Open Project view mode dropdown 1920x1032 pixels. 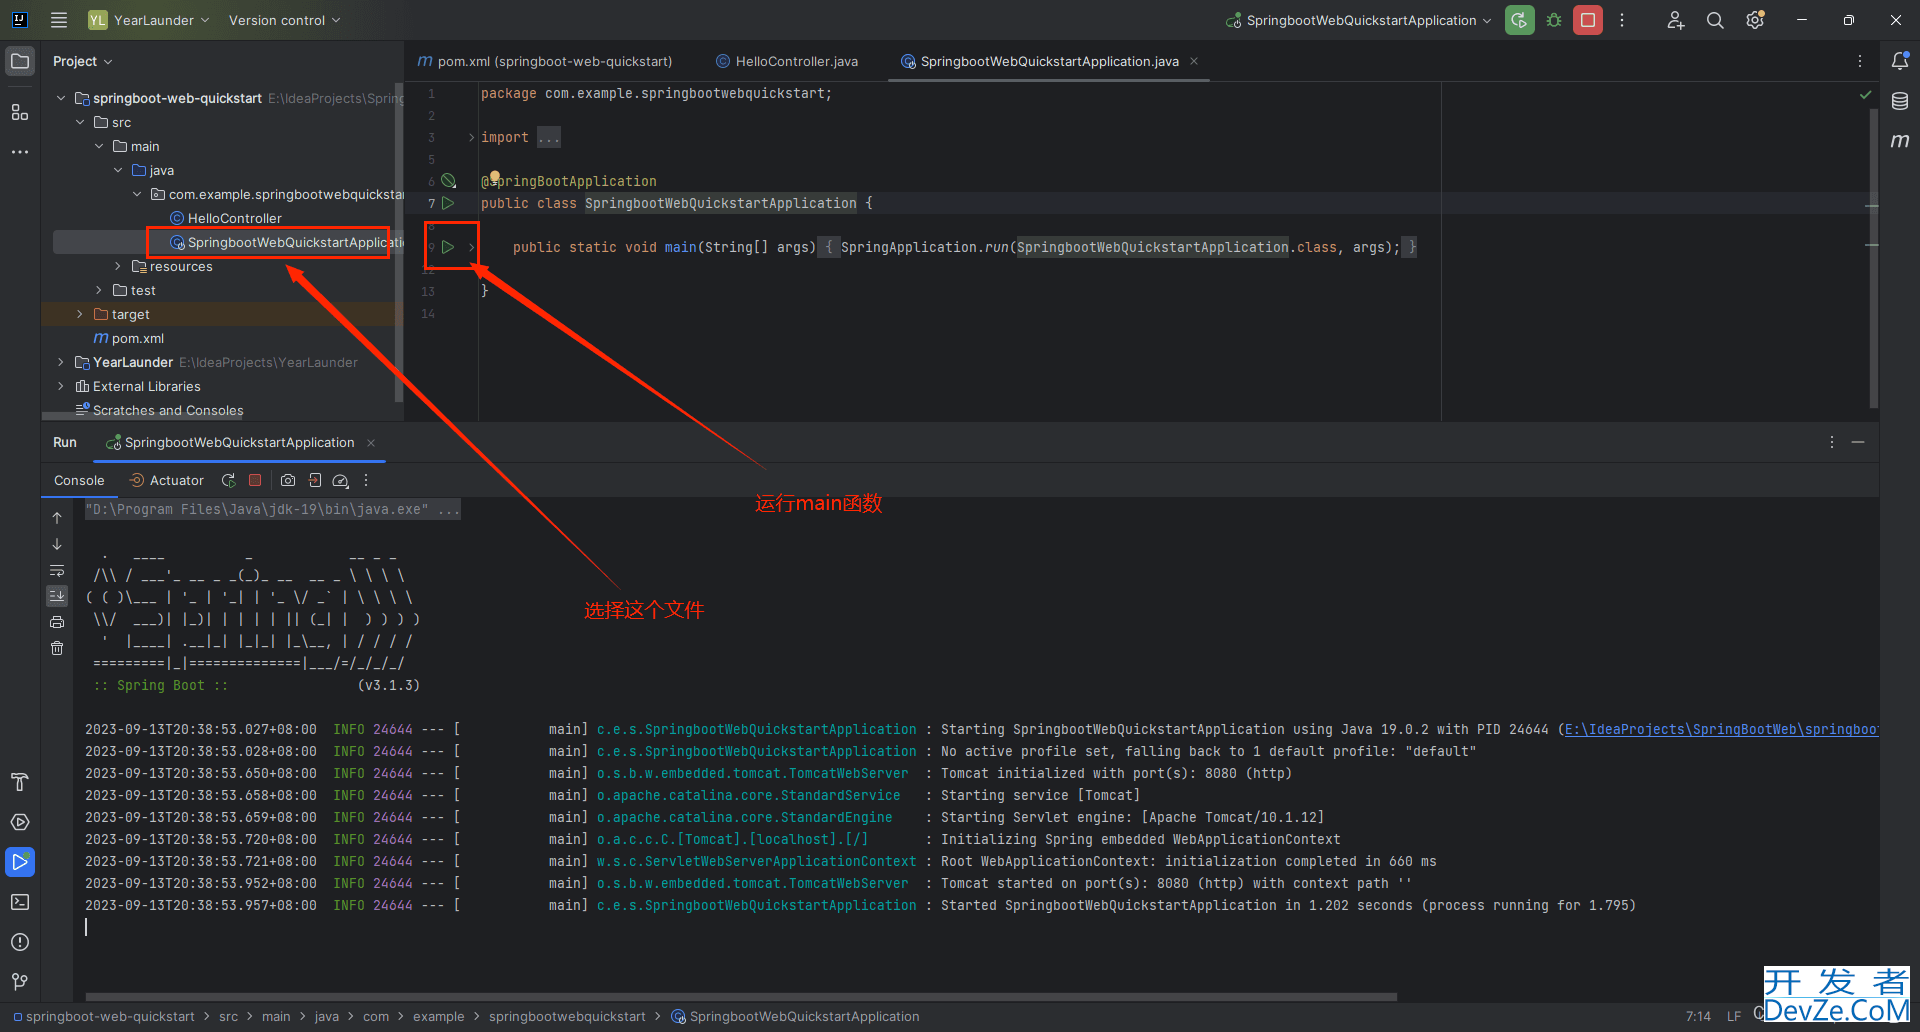point(82,61)
